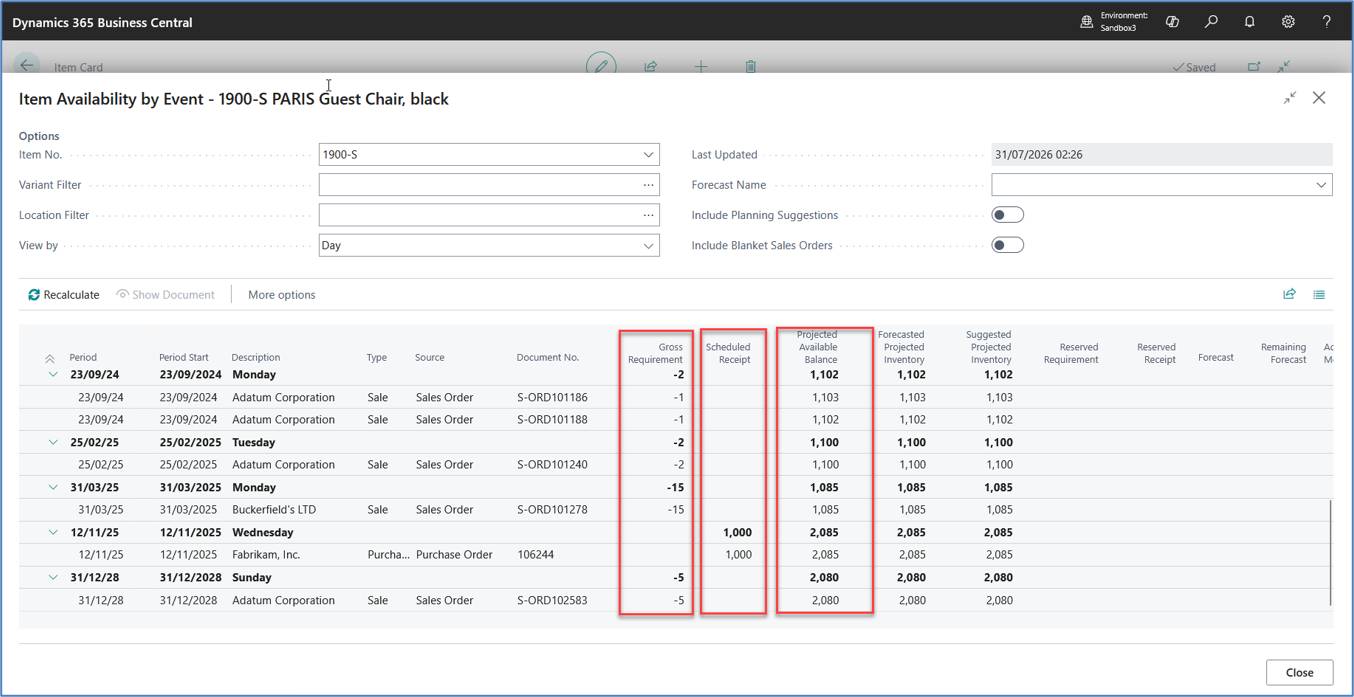The width and height of the screenshot is (1354, 697).
Task: Click Recalculate action
Action: pos(63,294)
